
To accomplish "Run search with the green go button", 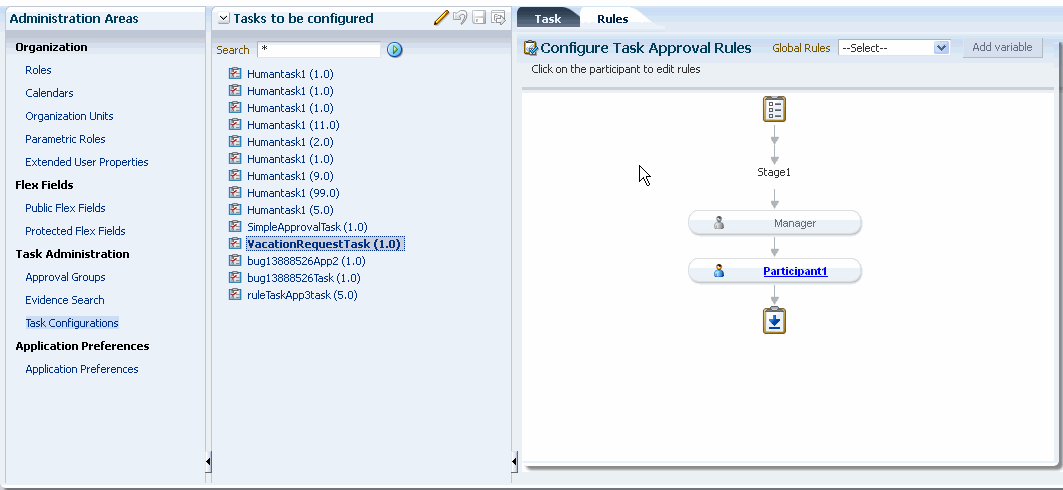I will coord(395,49).
